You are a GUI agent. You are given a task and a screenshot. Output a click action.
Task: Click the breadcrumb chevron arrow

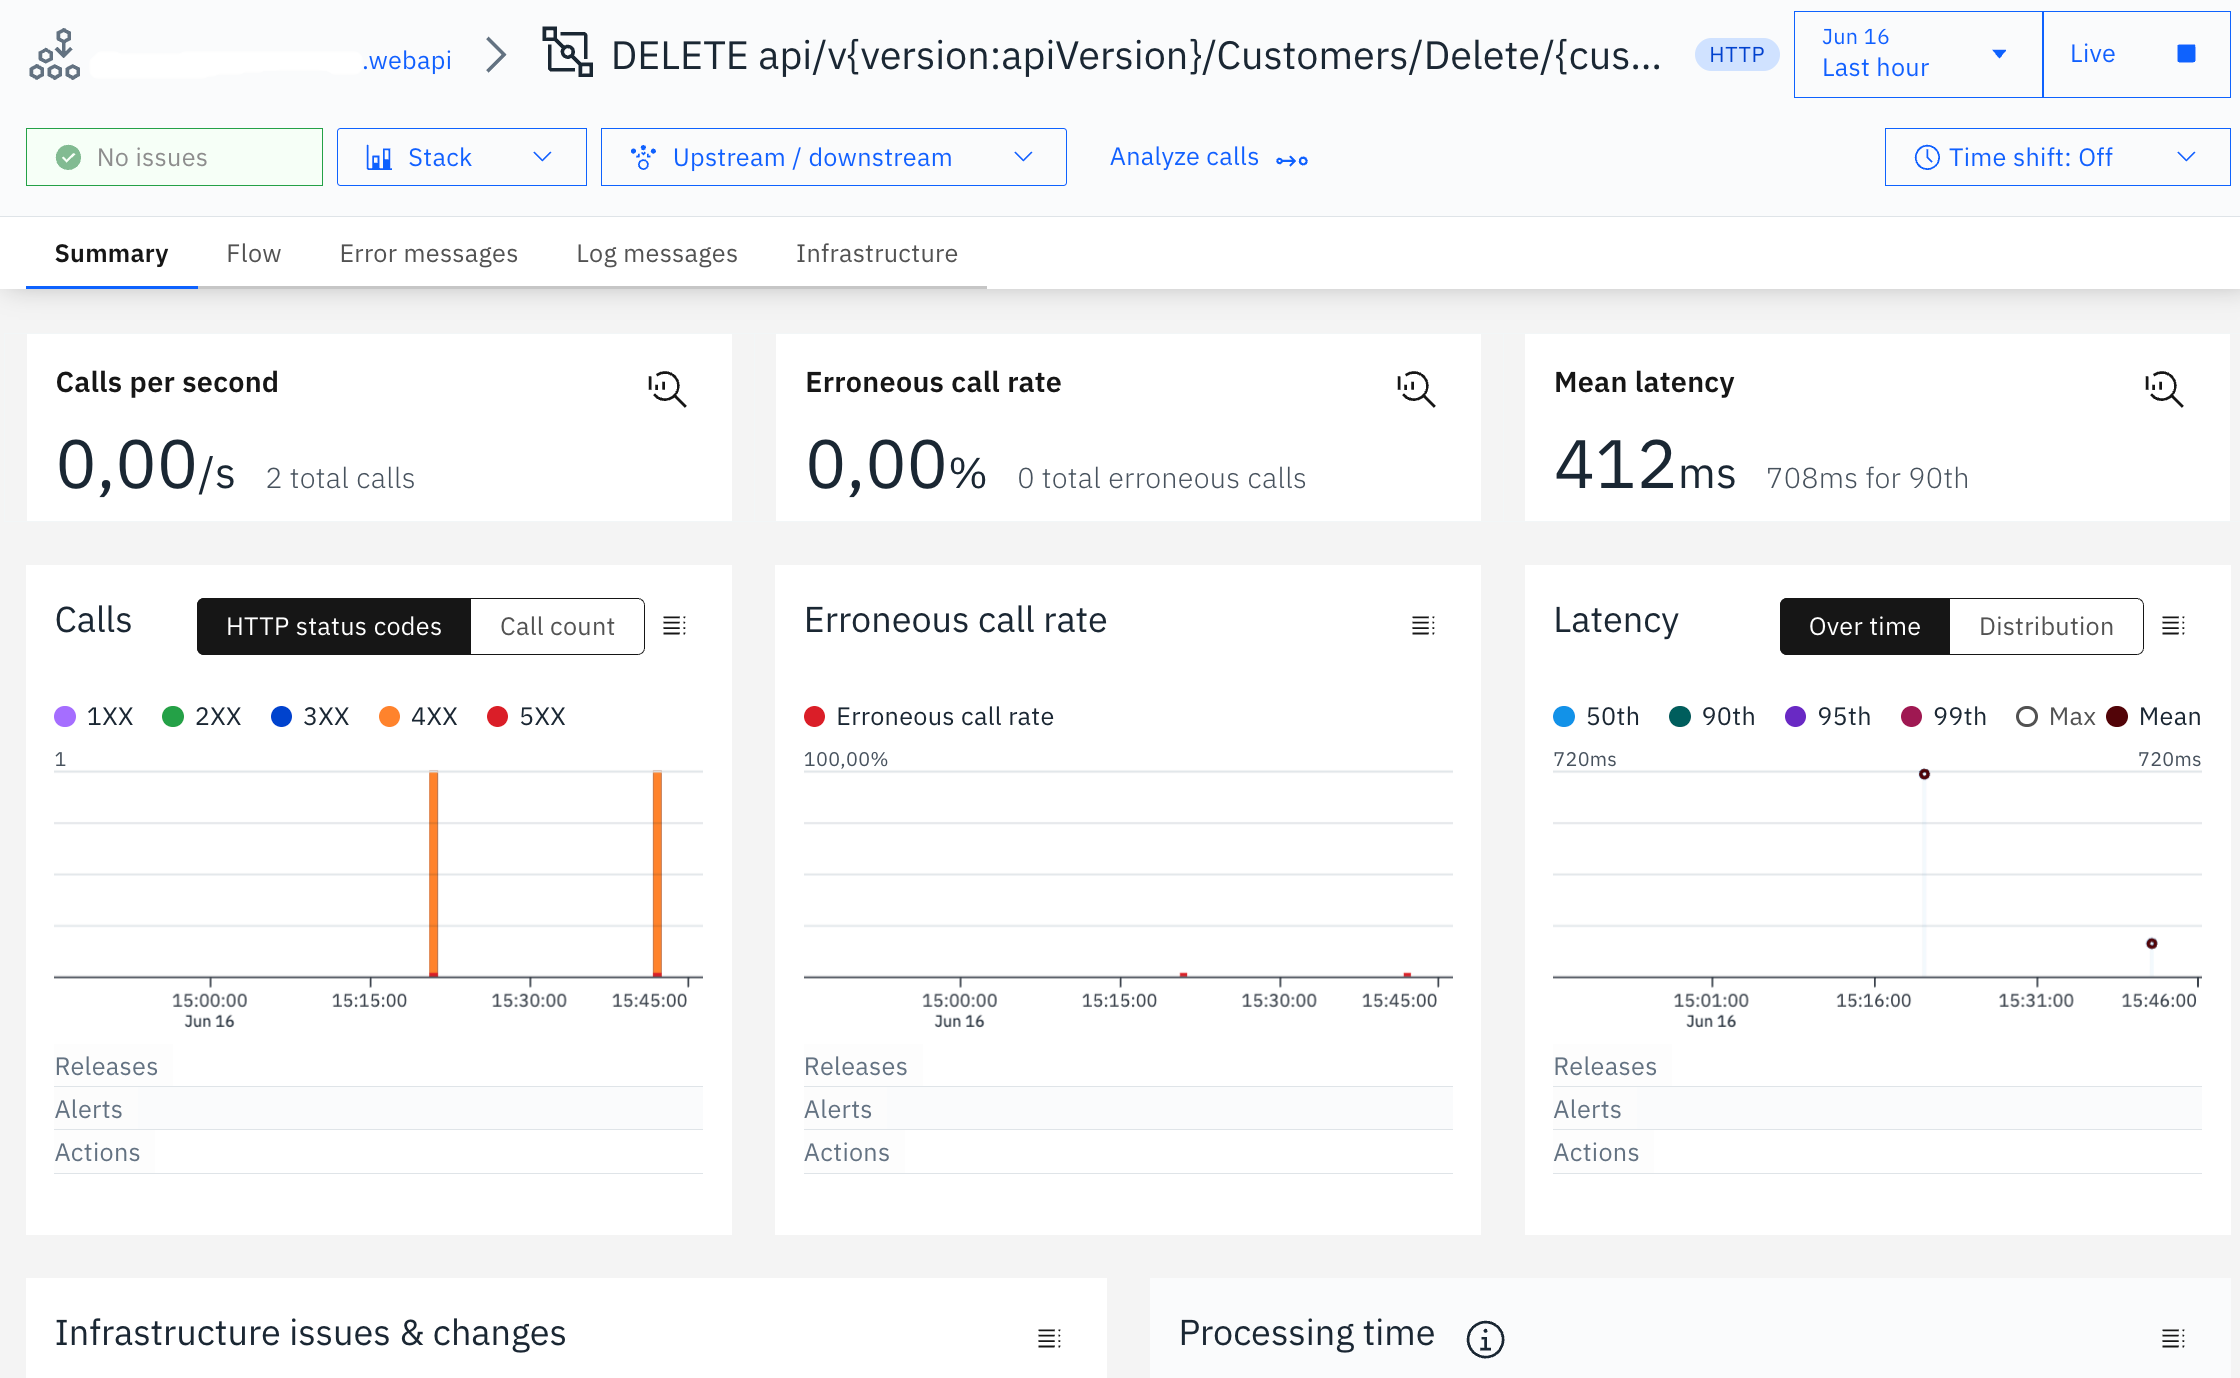(x=496, y=55)
